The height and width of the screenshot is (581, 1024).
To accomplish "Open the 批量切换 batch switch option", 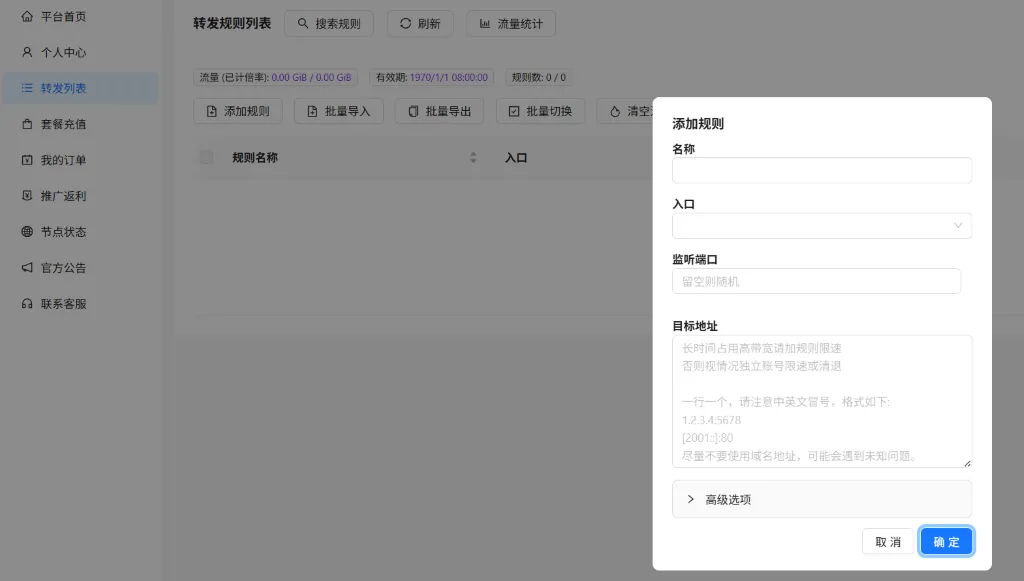I will click(x=541, y=110).
